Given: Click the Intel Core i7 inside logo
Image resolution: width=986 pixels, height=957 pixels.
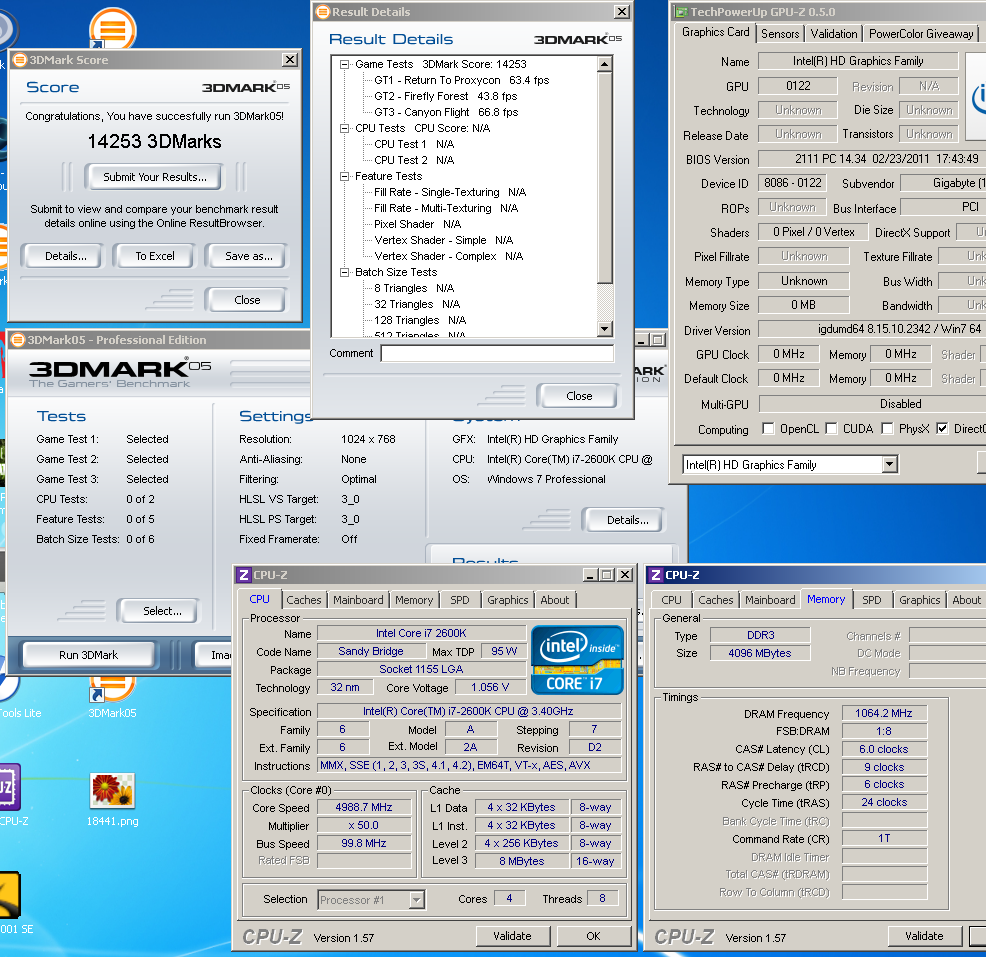Looking at the screenshot, I should [x=577, y=660].
